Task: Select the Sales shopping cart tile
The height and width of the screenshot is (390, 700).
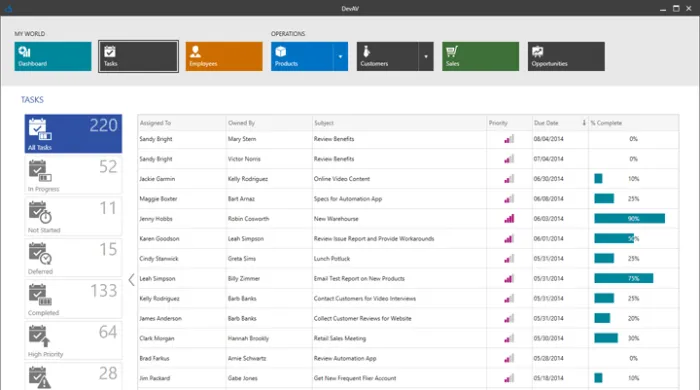Action: (480, 56)
